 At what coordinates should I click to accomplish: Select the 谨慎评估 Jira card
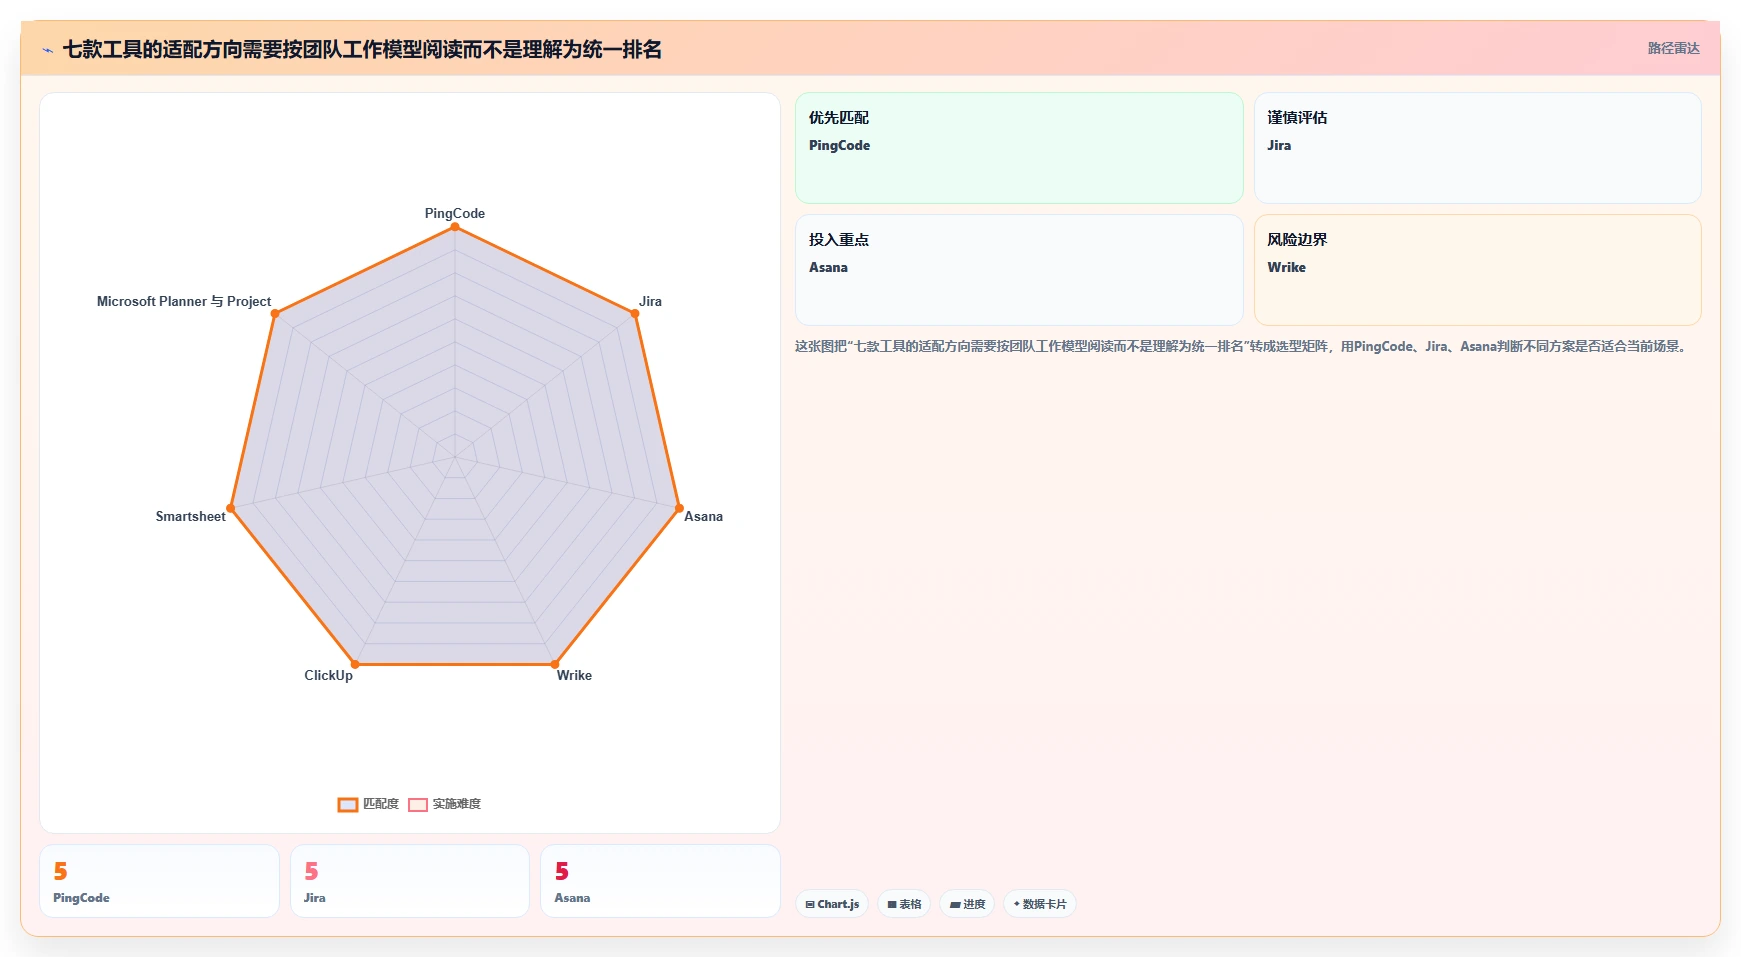pos(1477,148)
